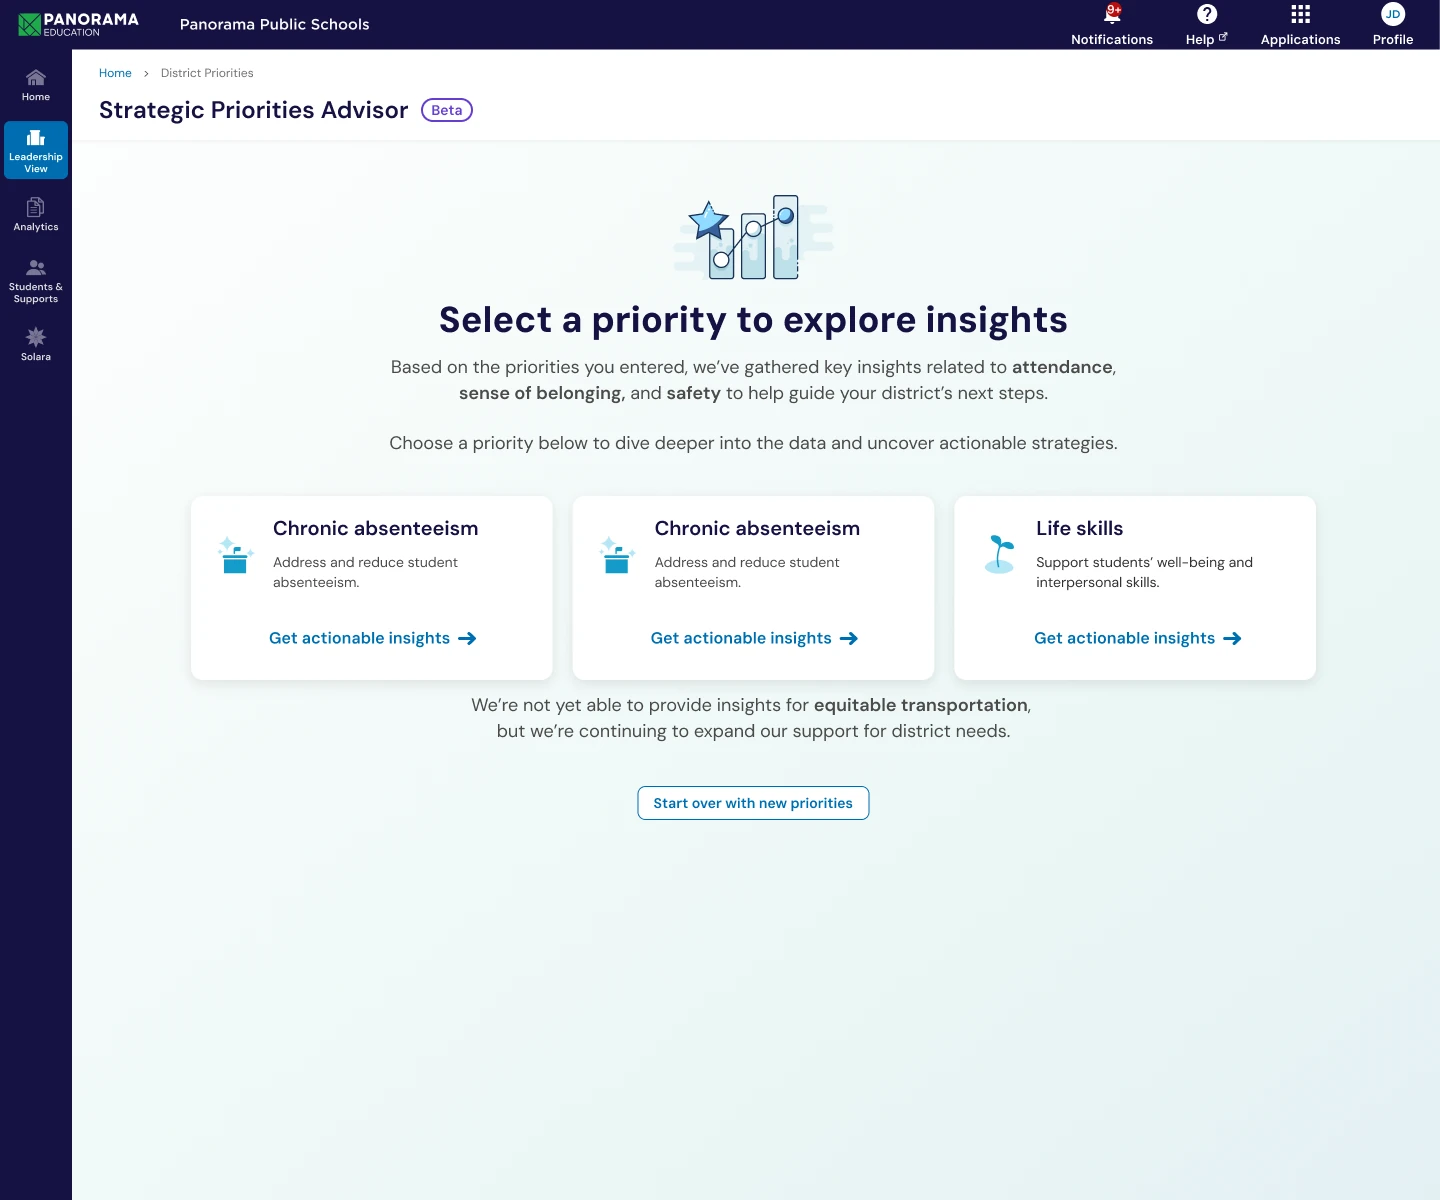Open the JD Profile avatar

point(1393,14)
